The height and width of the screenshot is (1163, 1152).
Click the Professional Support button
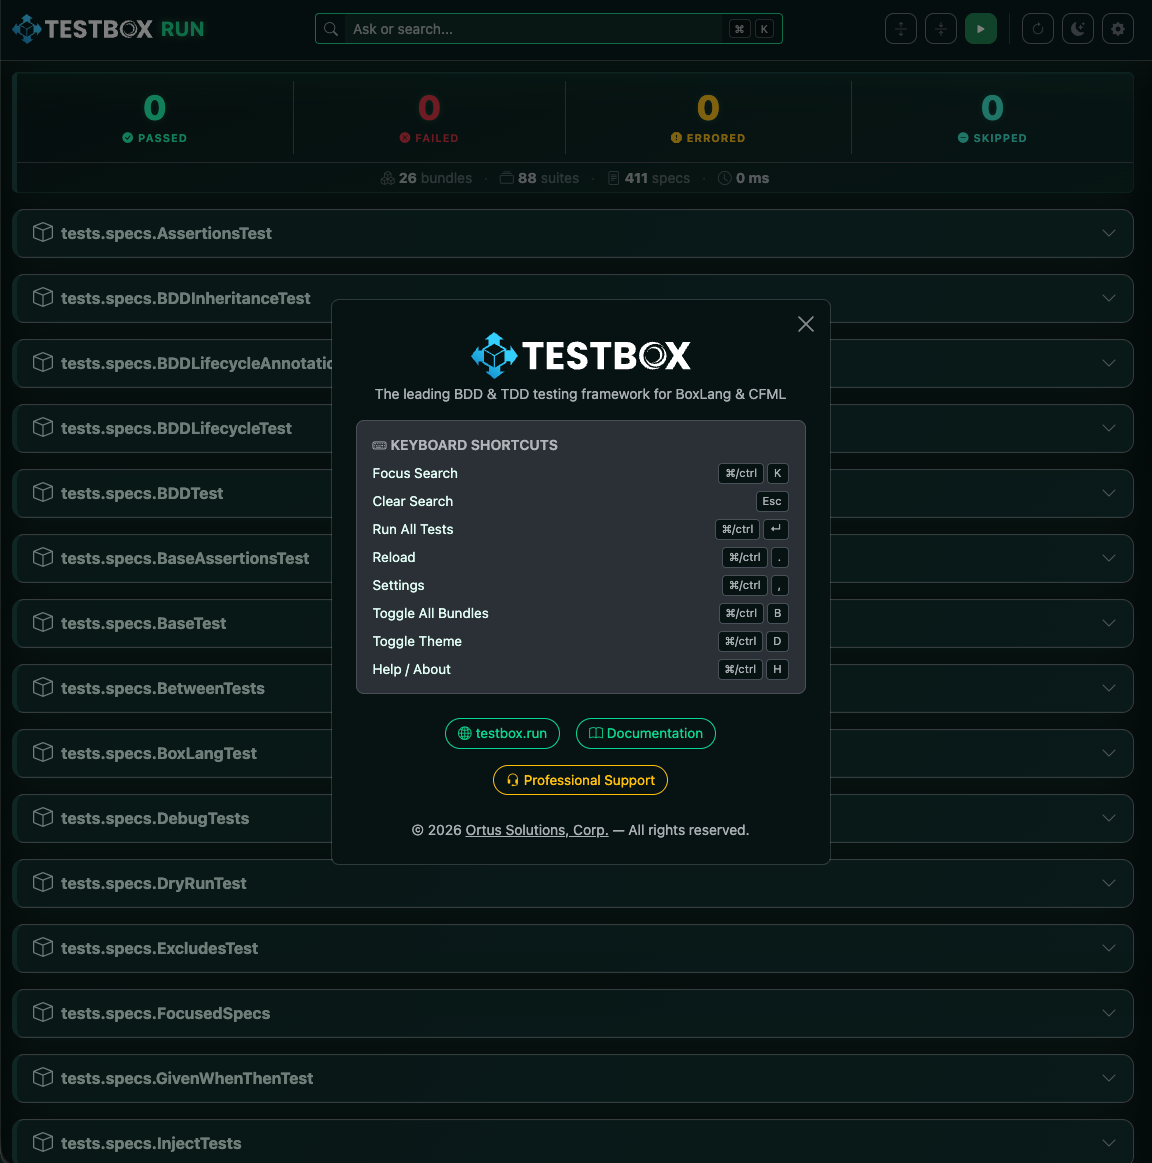point(580,780)
